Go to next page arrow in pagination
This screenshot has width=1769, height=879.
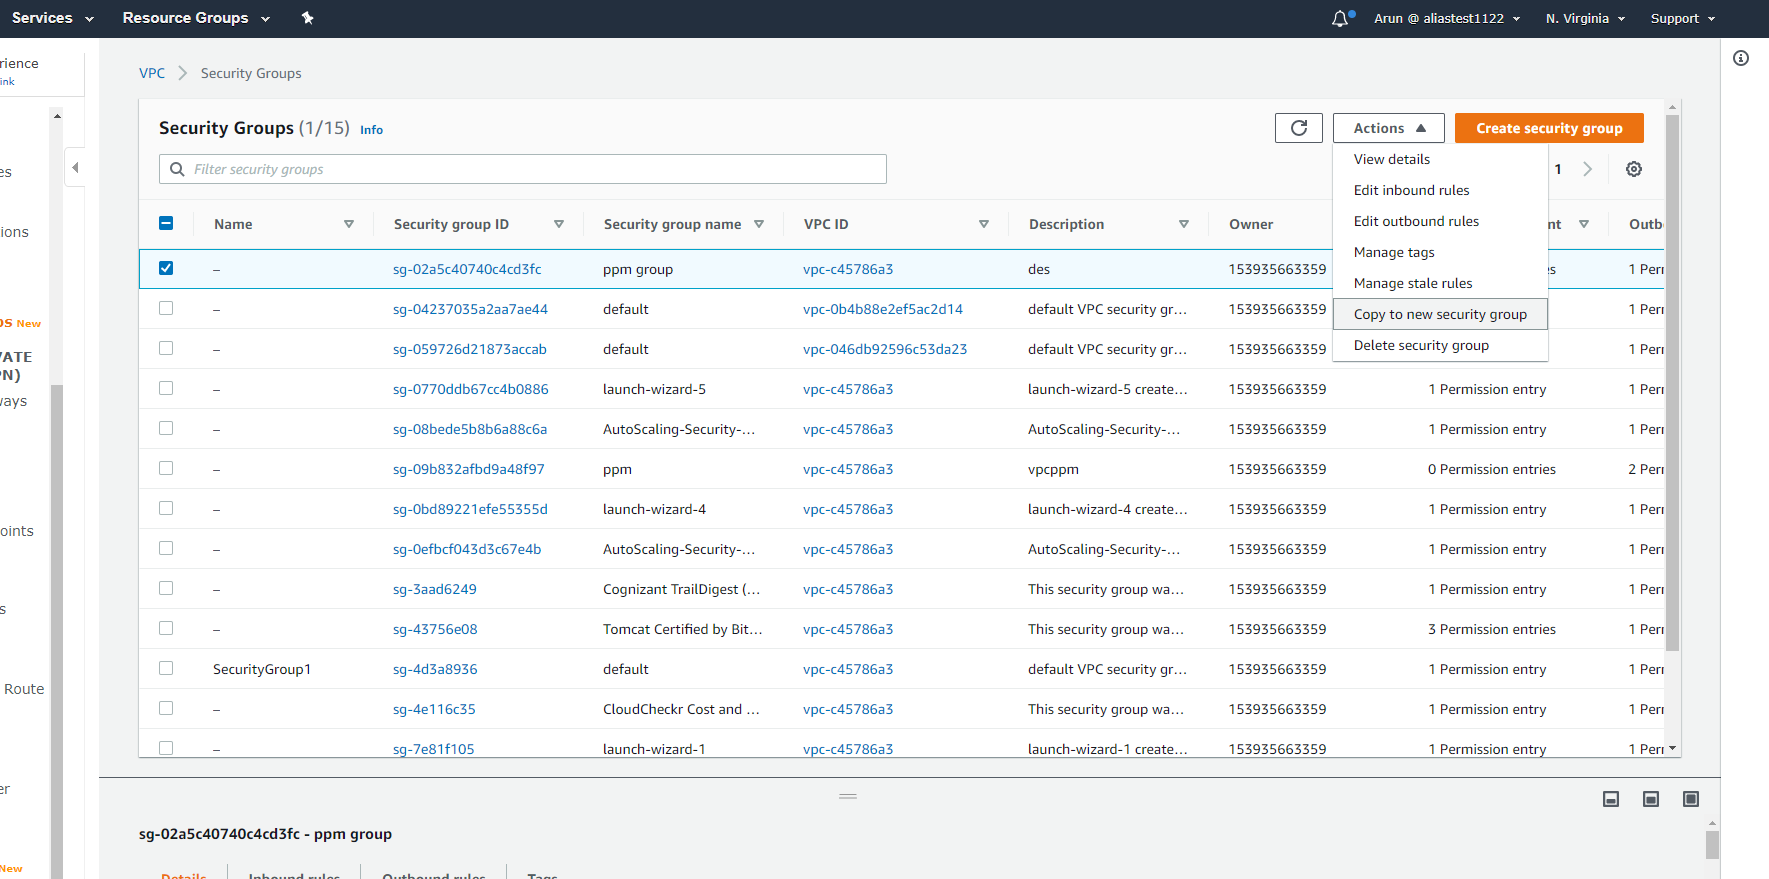point(1587,169)
